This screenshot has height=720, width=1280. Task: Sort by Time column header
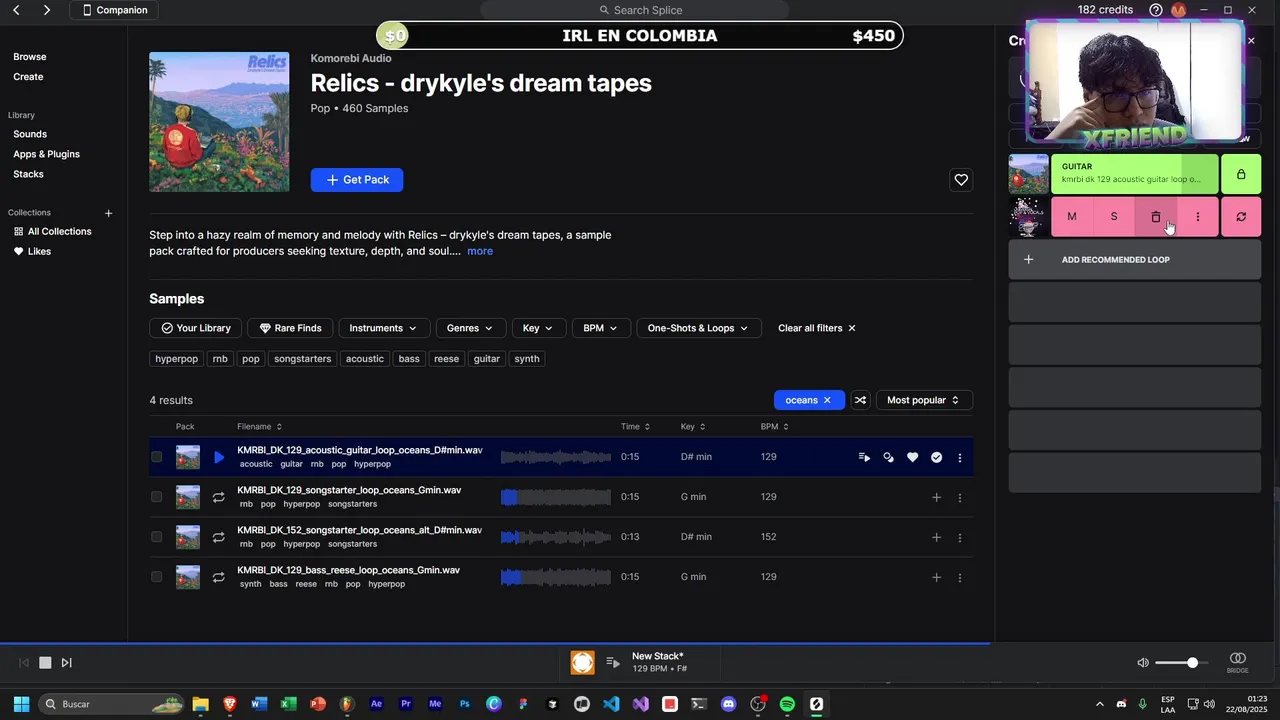(635, 427)
